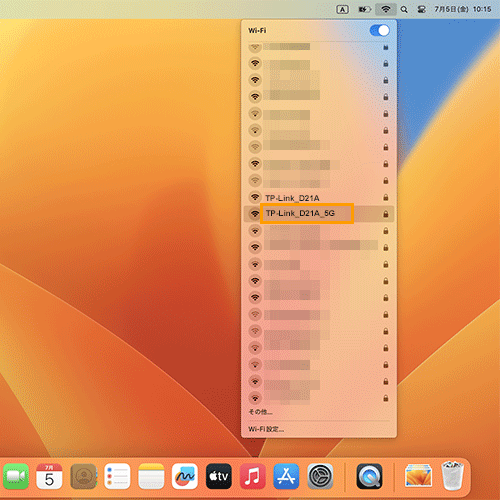
Task: Open Apple TV app in Dock
Action: 219,476
